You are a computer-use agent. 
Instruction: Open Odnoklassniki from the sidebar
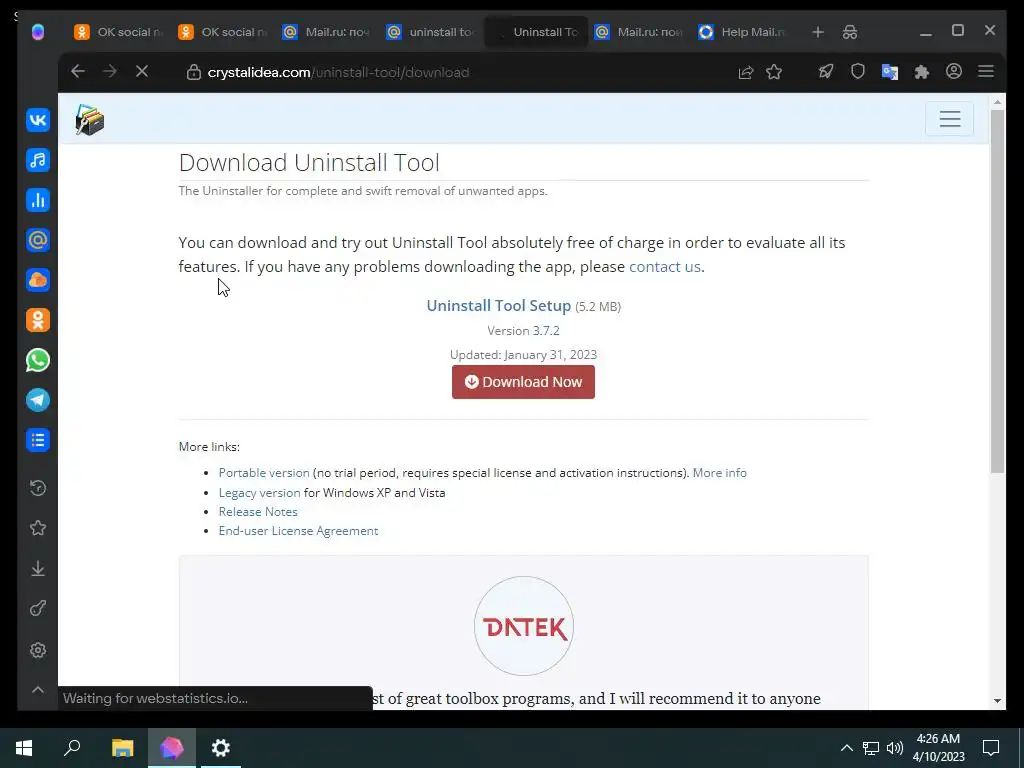38,320
